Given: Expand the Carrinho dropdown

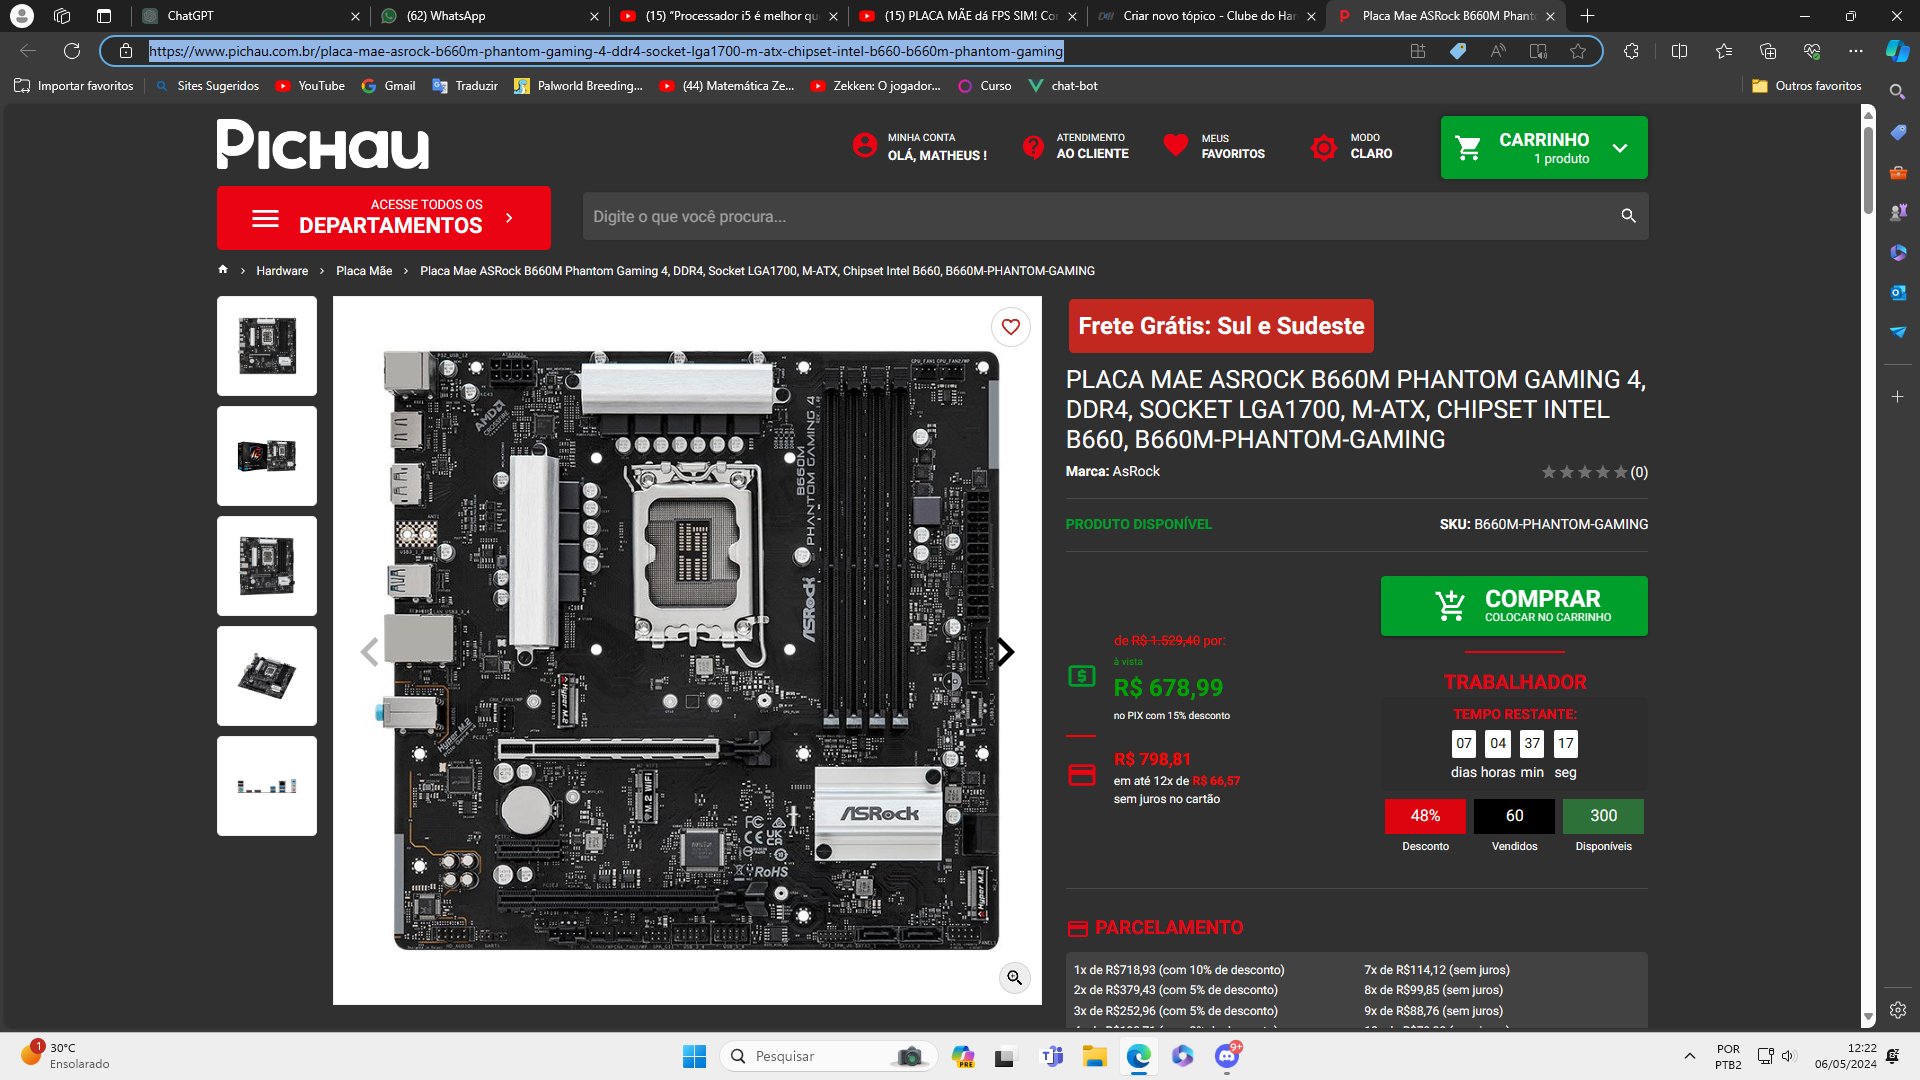Looking at the screenshot, I should (x=1620, y=148).
